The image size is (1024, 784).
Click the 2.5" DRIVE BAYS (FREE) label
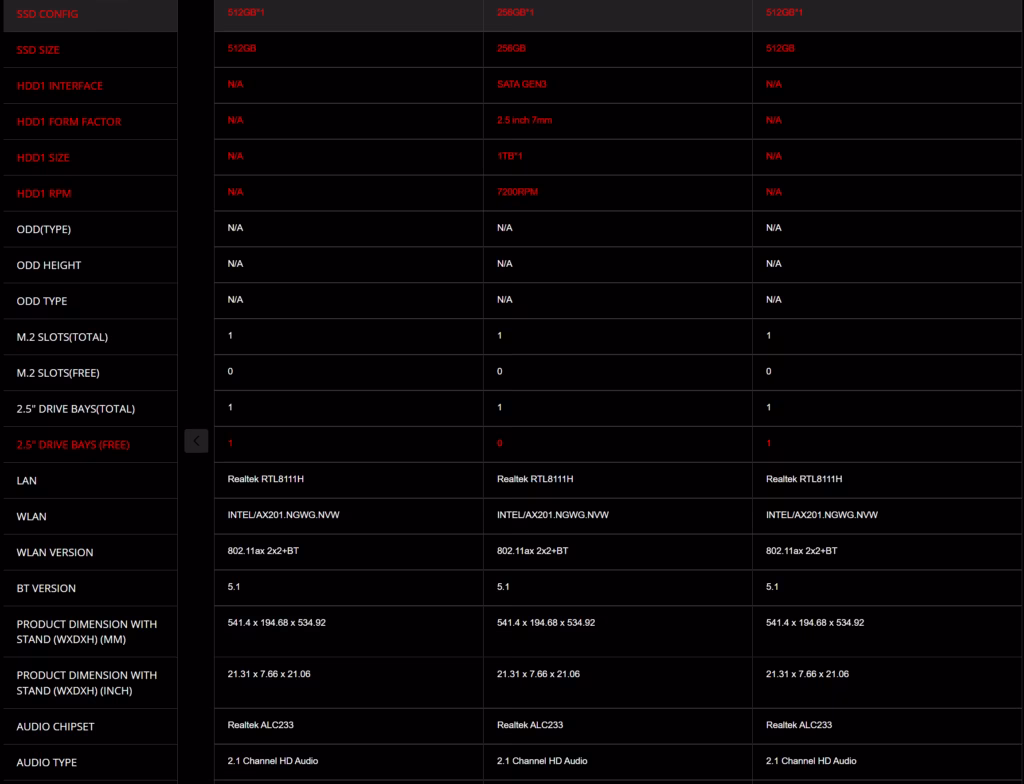(x=73, y=444)
